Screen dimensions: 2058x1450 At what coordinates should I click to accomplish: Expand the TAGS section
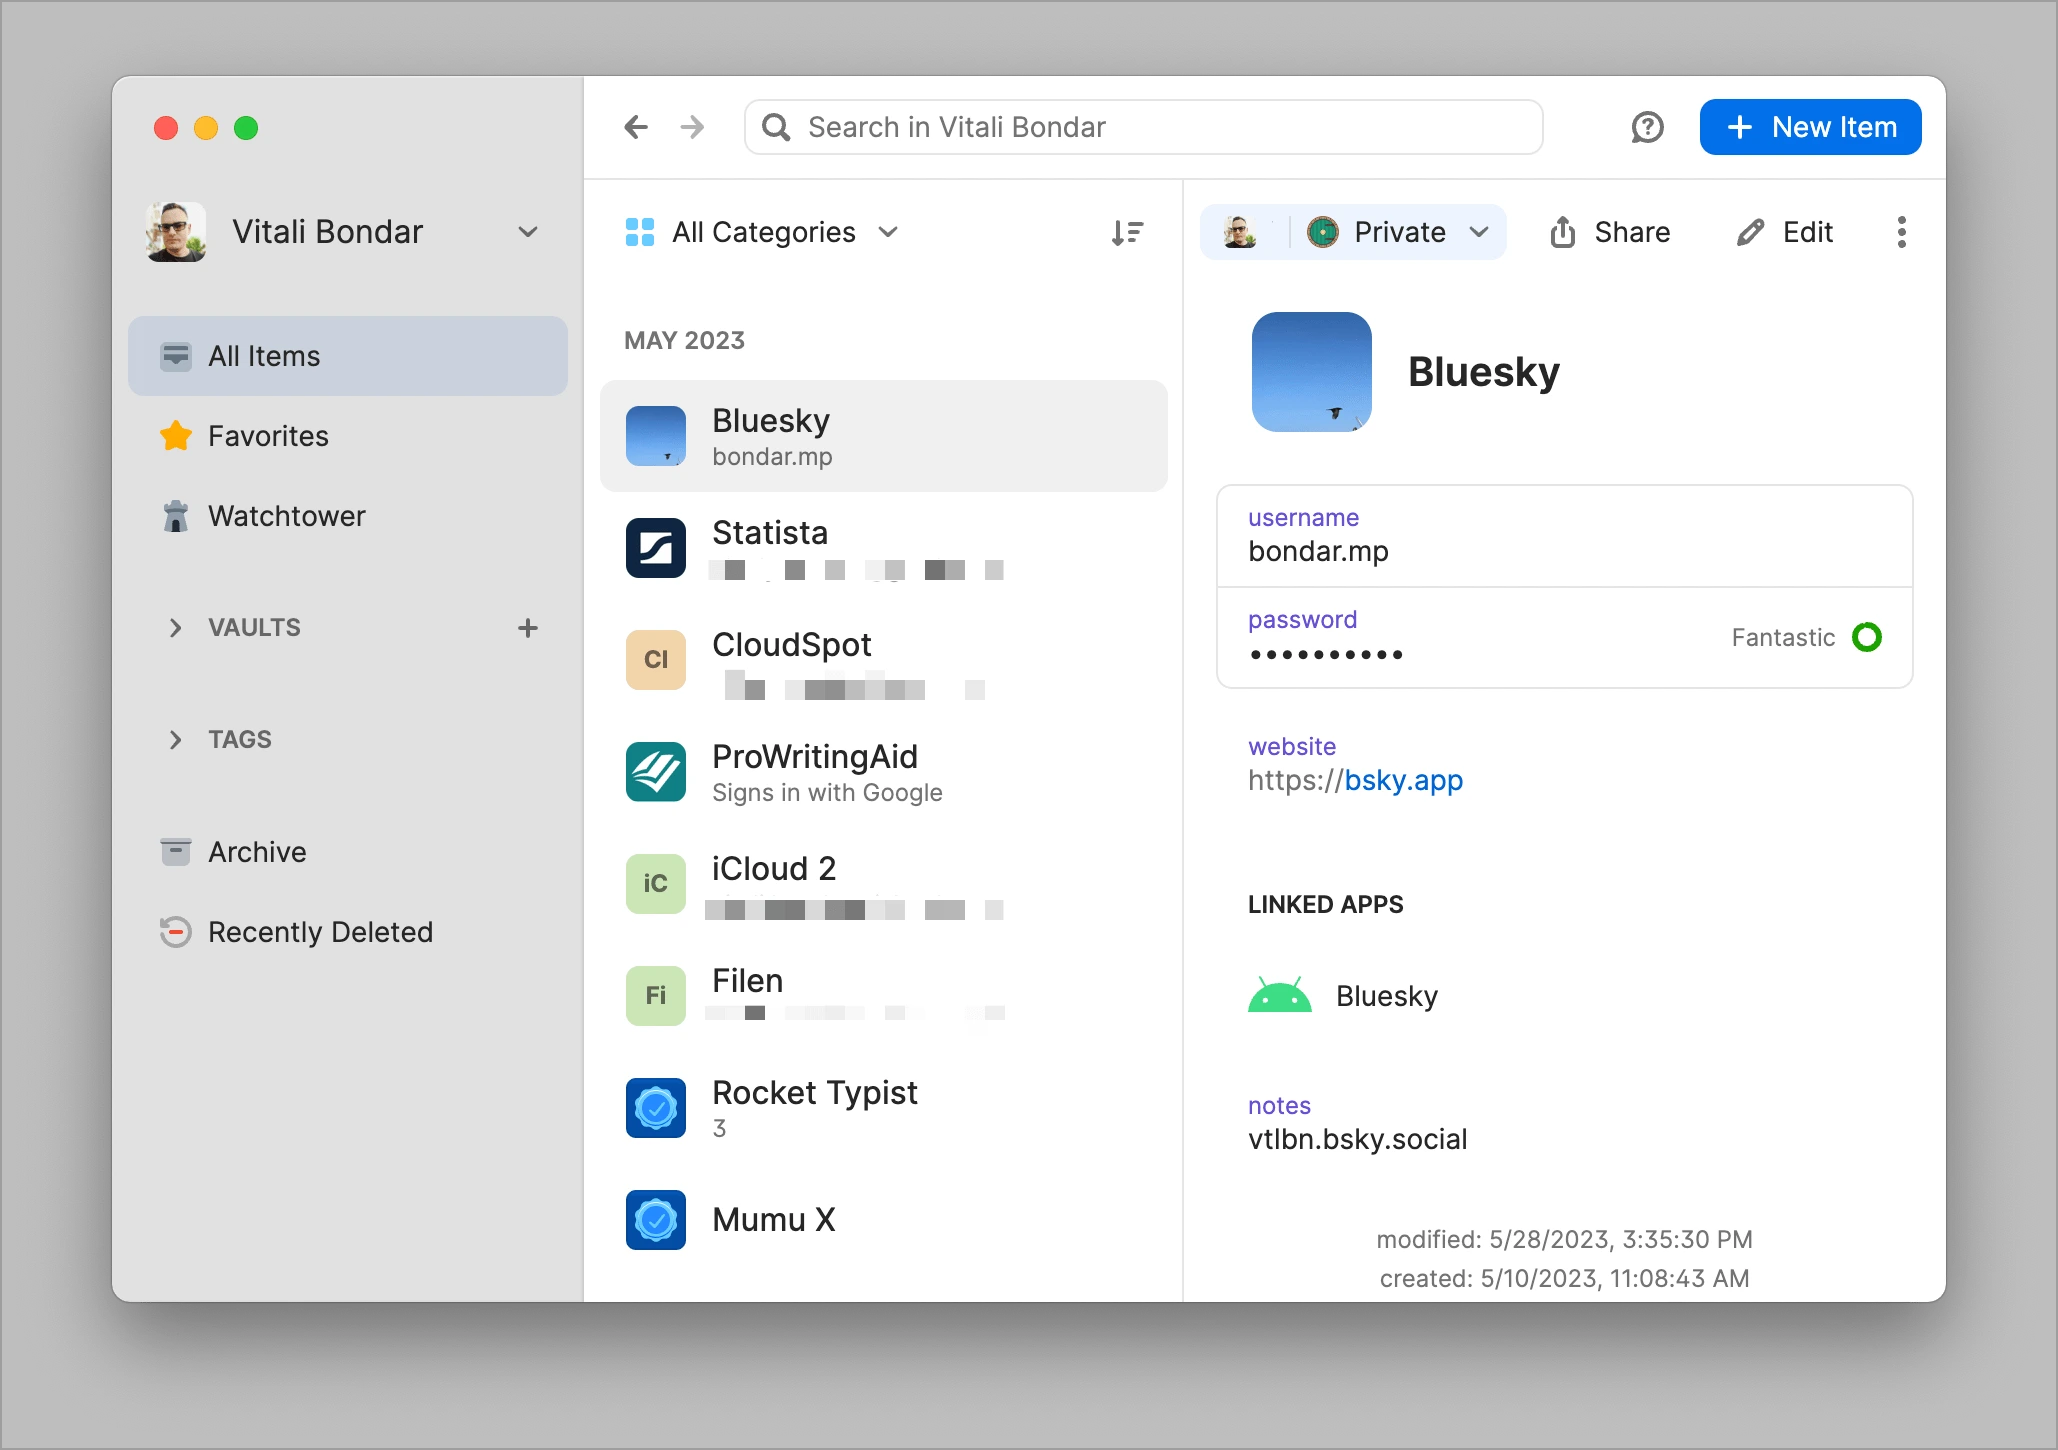[x=176, y=740]
